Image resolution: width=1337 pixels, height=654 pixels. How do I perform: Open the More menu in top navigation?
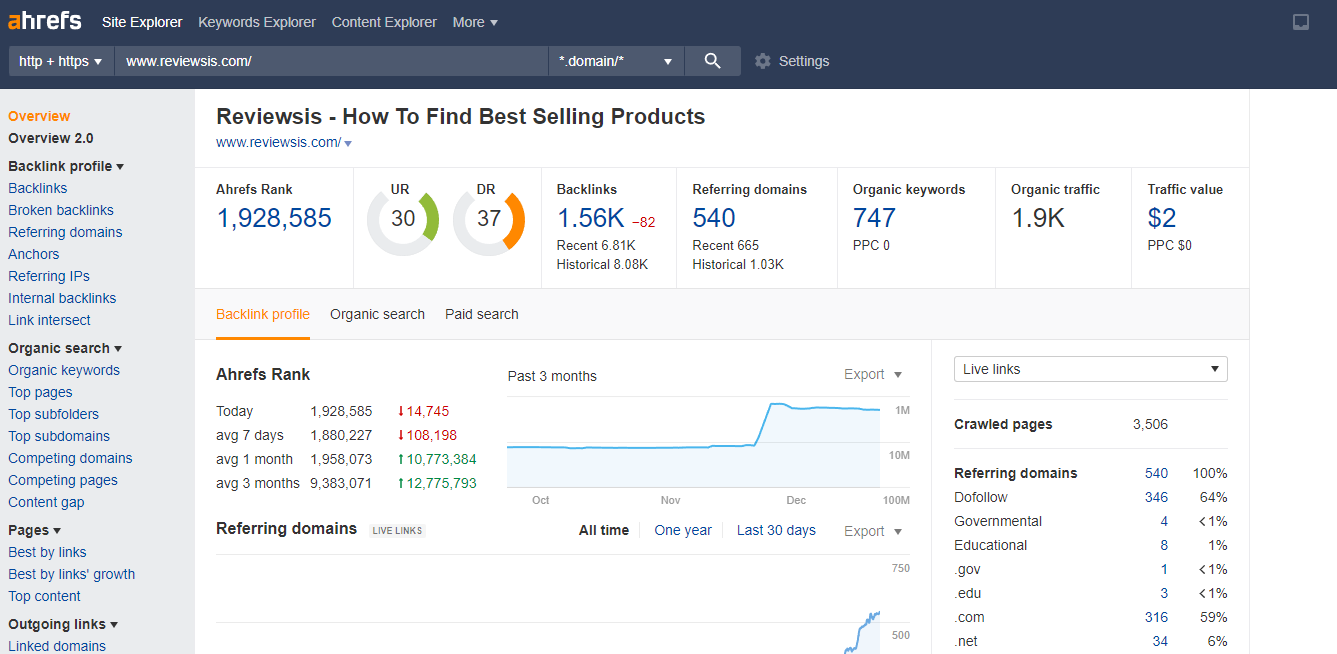475,22
